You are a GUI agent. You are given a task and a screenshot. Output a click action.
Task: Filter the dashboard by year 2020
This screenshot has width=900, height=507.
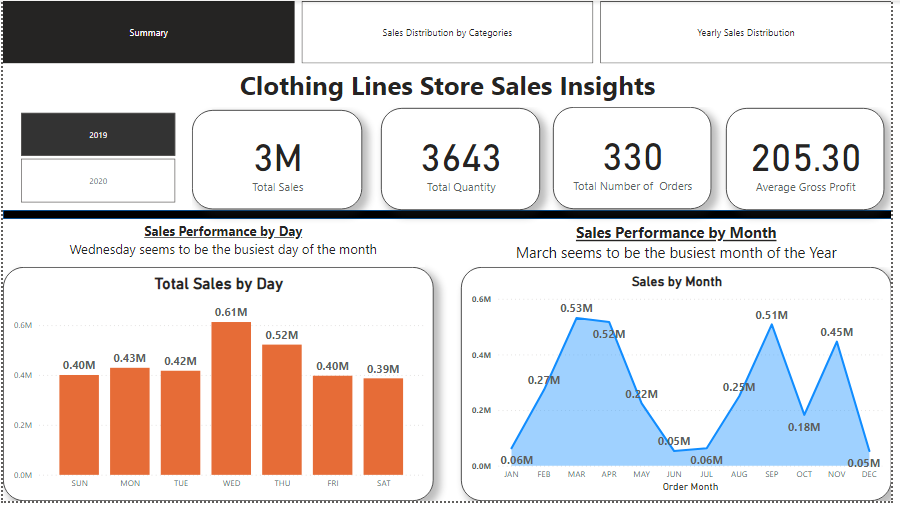coord(98,181)
